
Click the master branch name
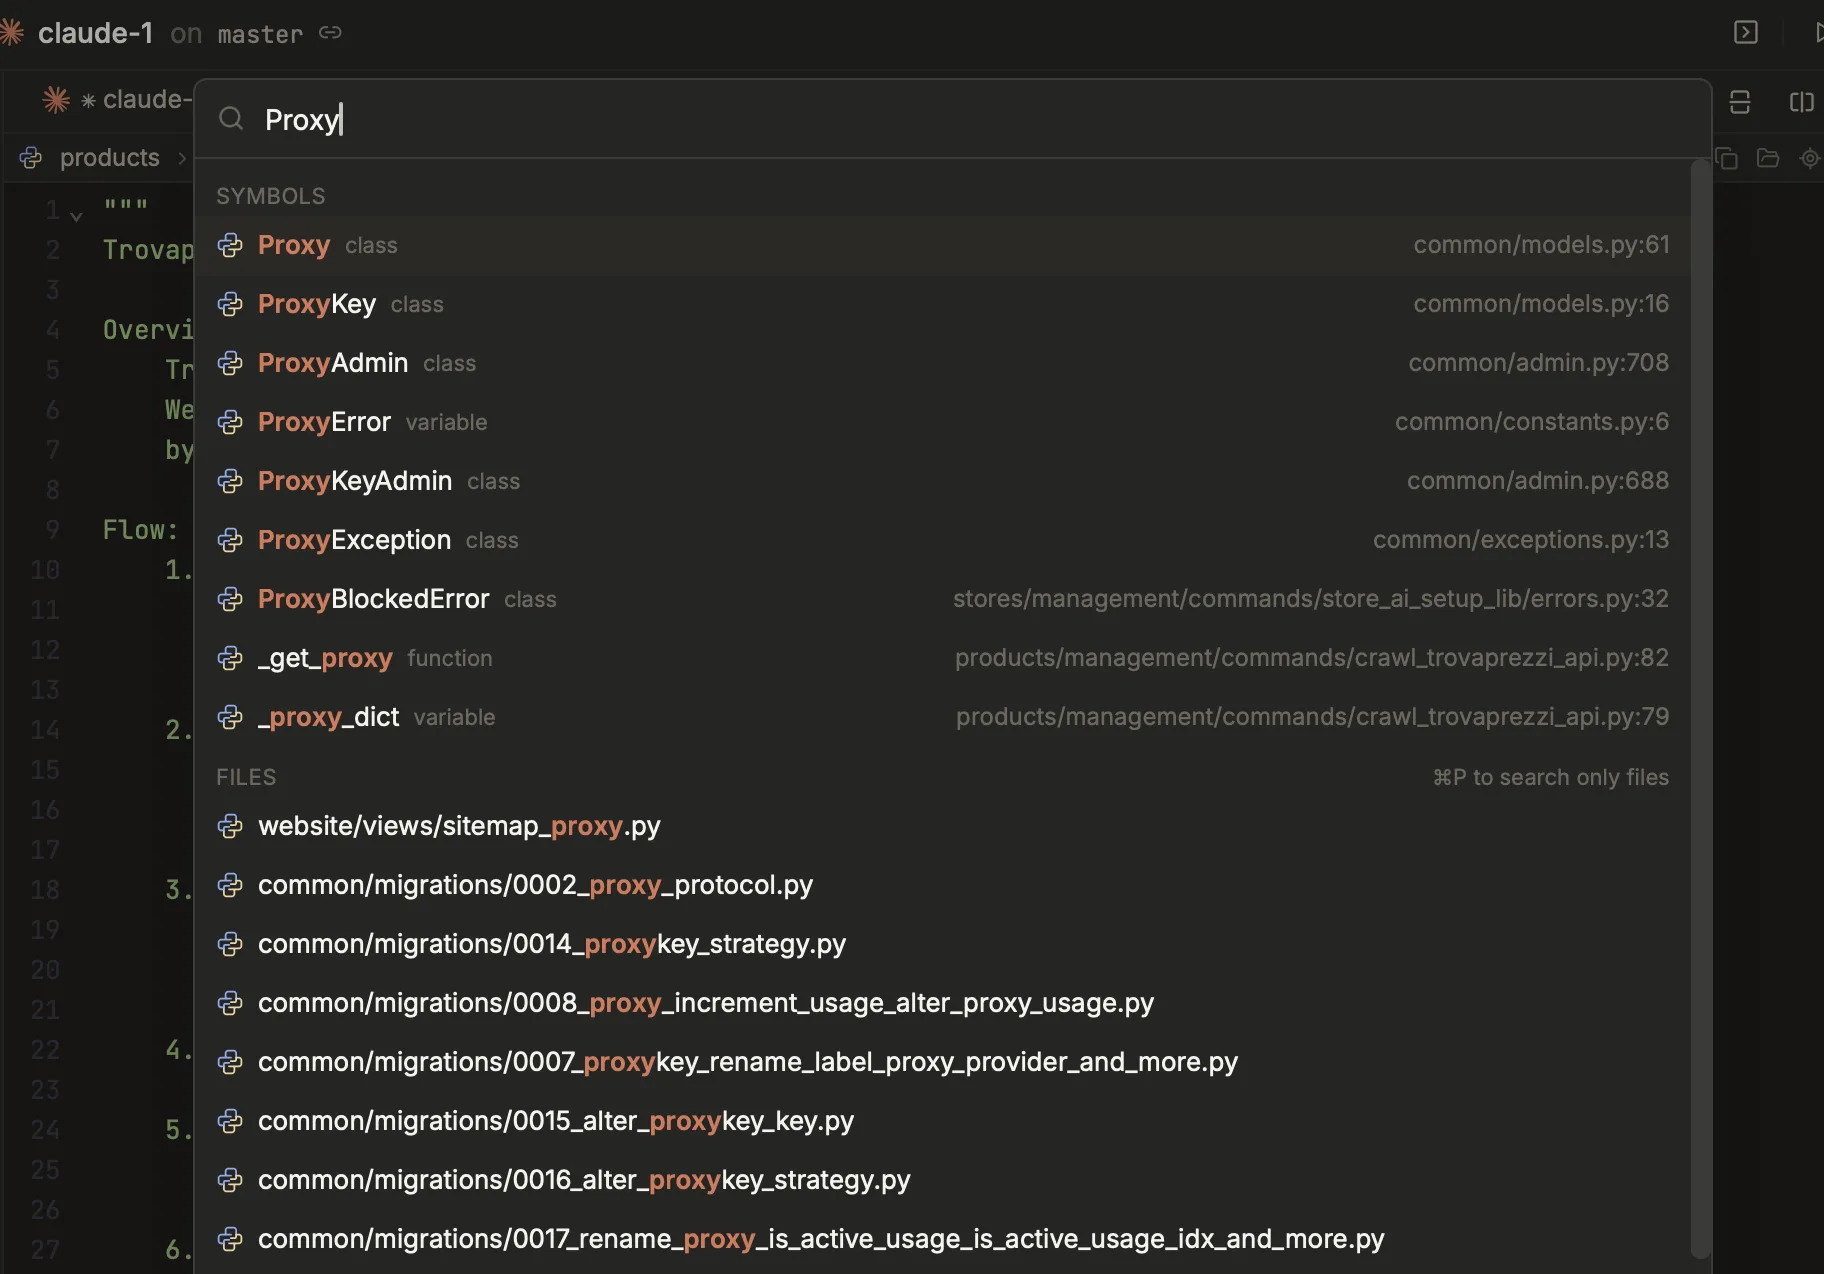click(x=260, y=34)
